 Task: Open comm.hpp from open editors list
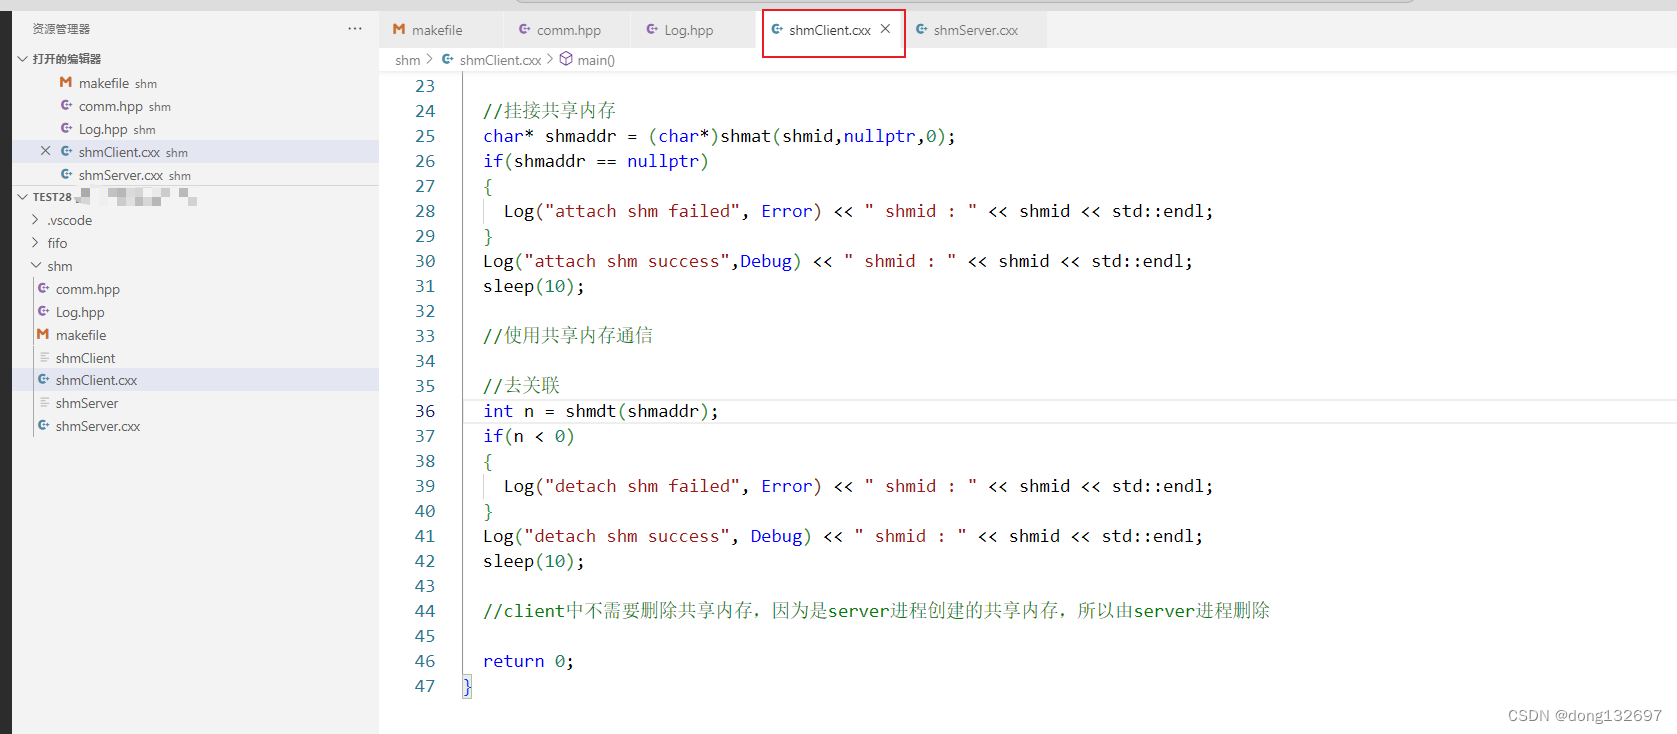(195, 106)
